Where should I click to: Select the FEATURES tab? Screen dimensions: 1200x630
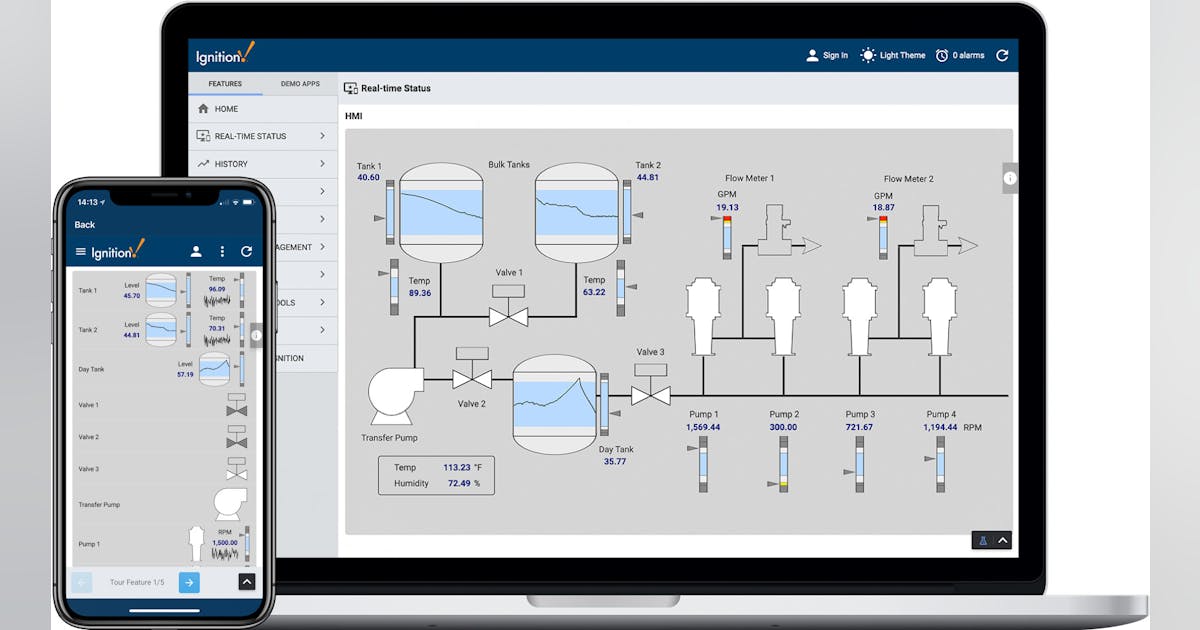225,84
